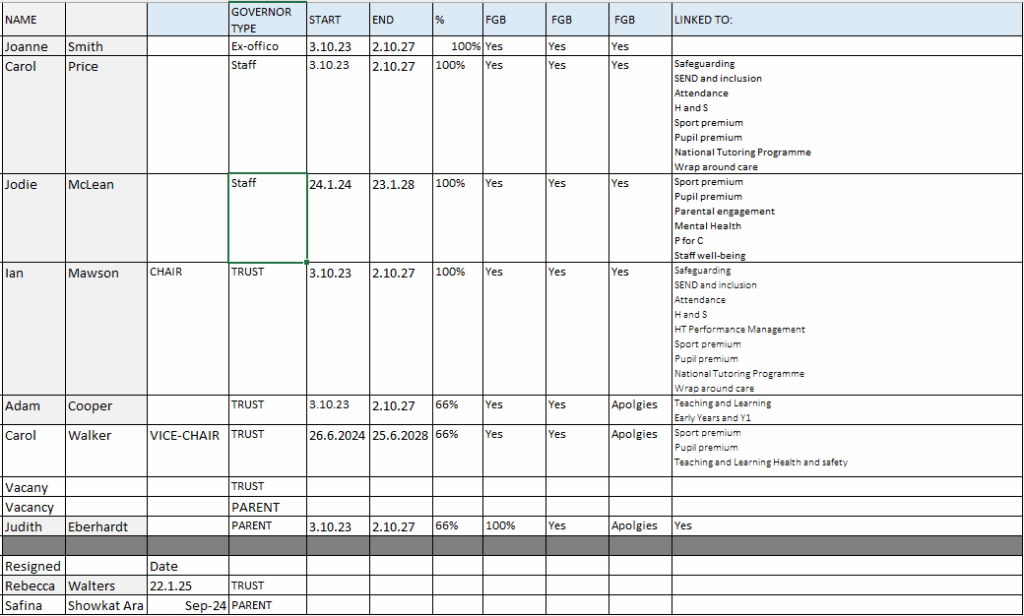Select the 23.1.28 end date cell
The image size is (1024, 616).
400,218
